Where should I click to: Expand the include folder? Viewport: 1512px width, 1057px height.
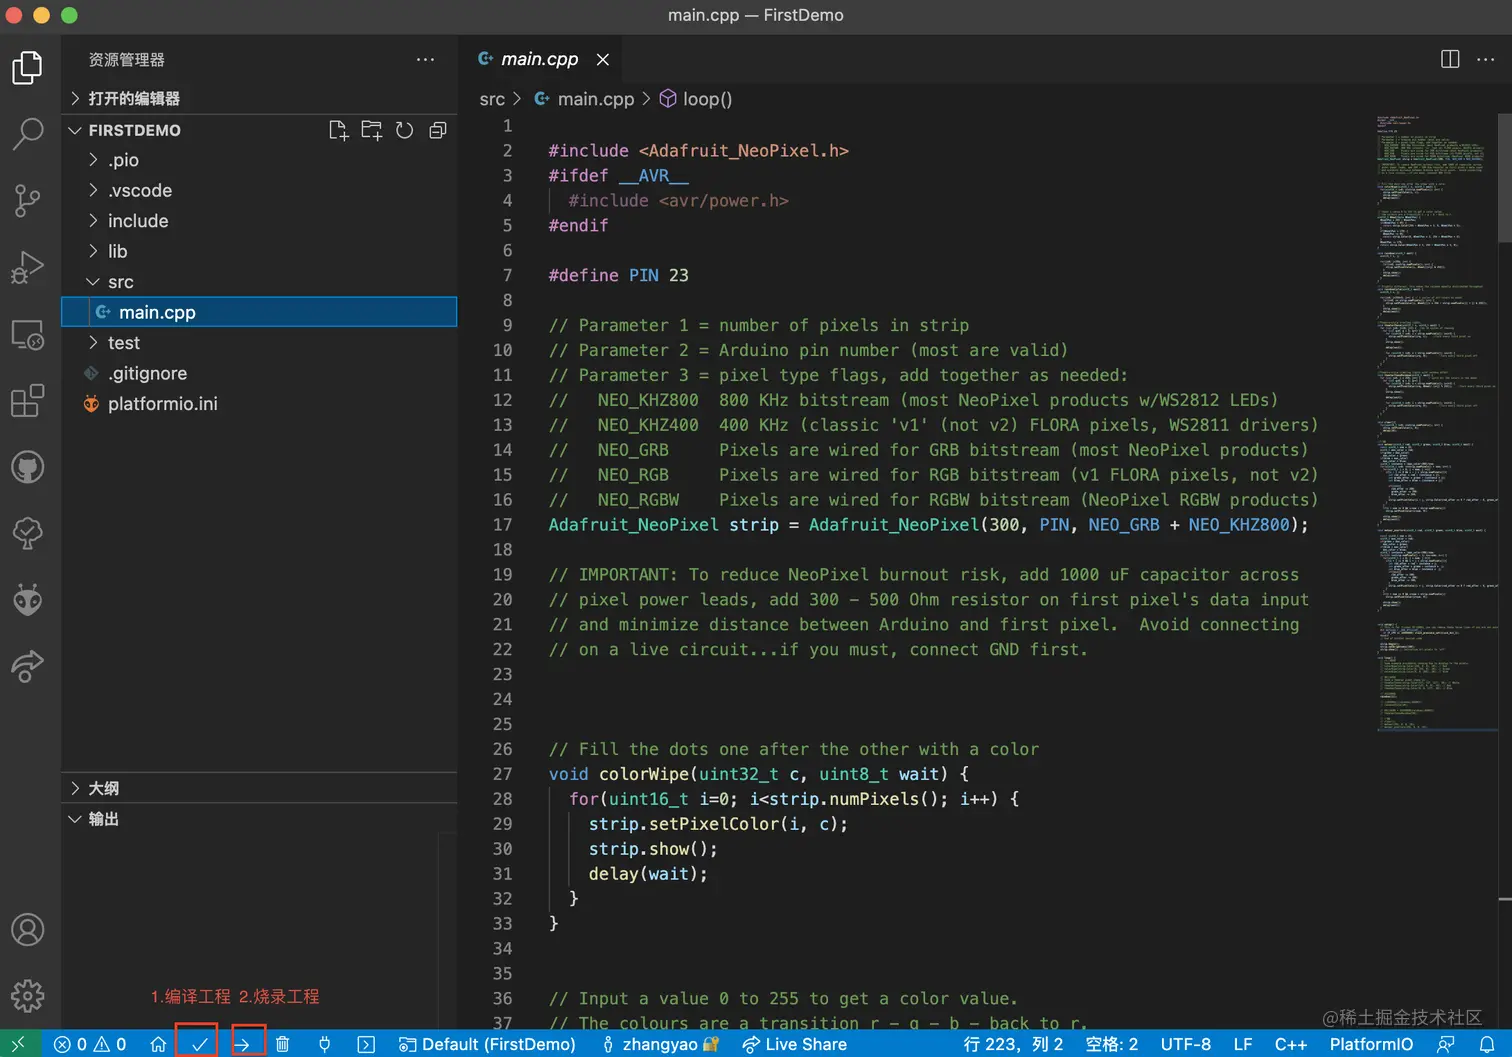[258, 221]
